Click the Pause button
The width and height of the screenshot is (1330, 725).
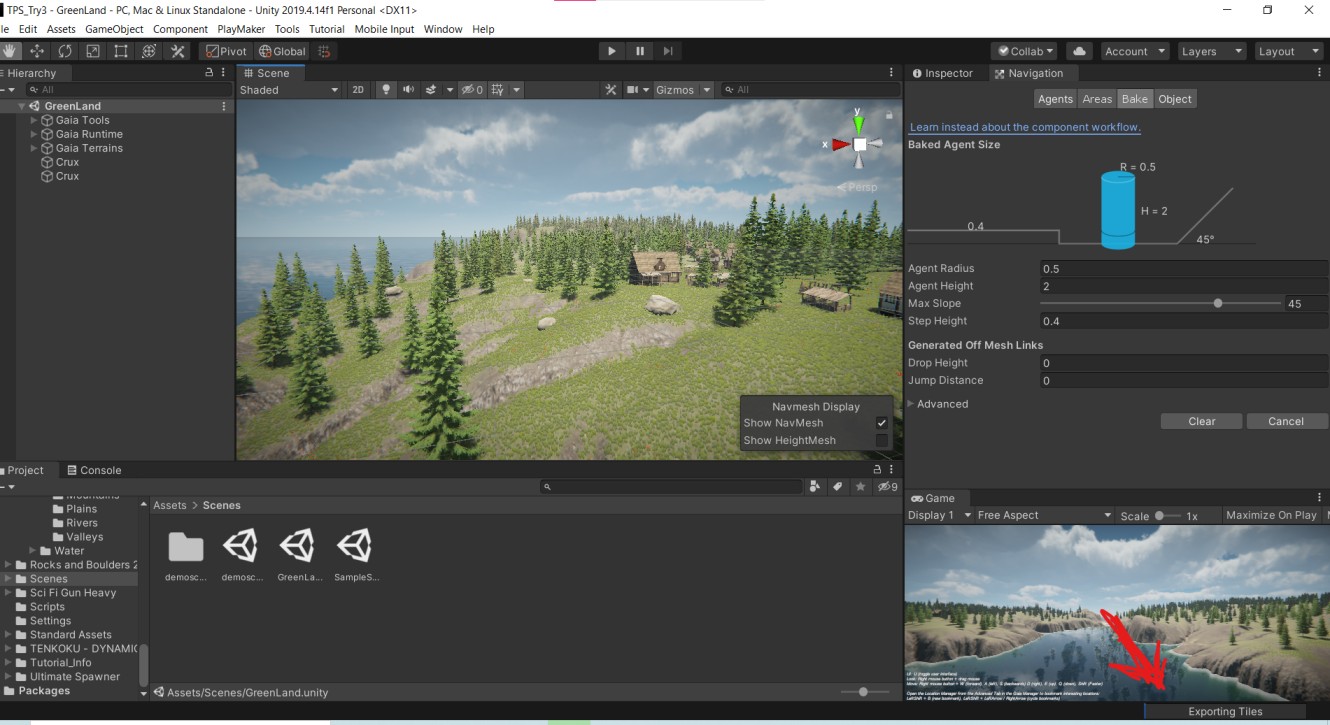(x=640, y=51)
